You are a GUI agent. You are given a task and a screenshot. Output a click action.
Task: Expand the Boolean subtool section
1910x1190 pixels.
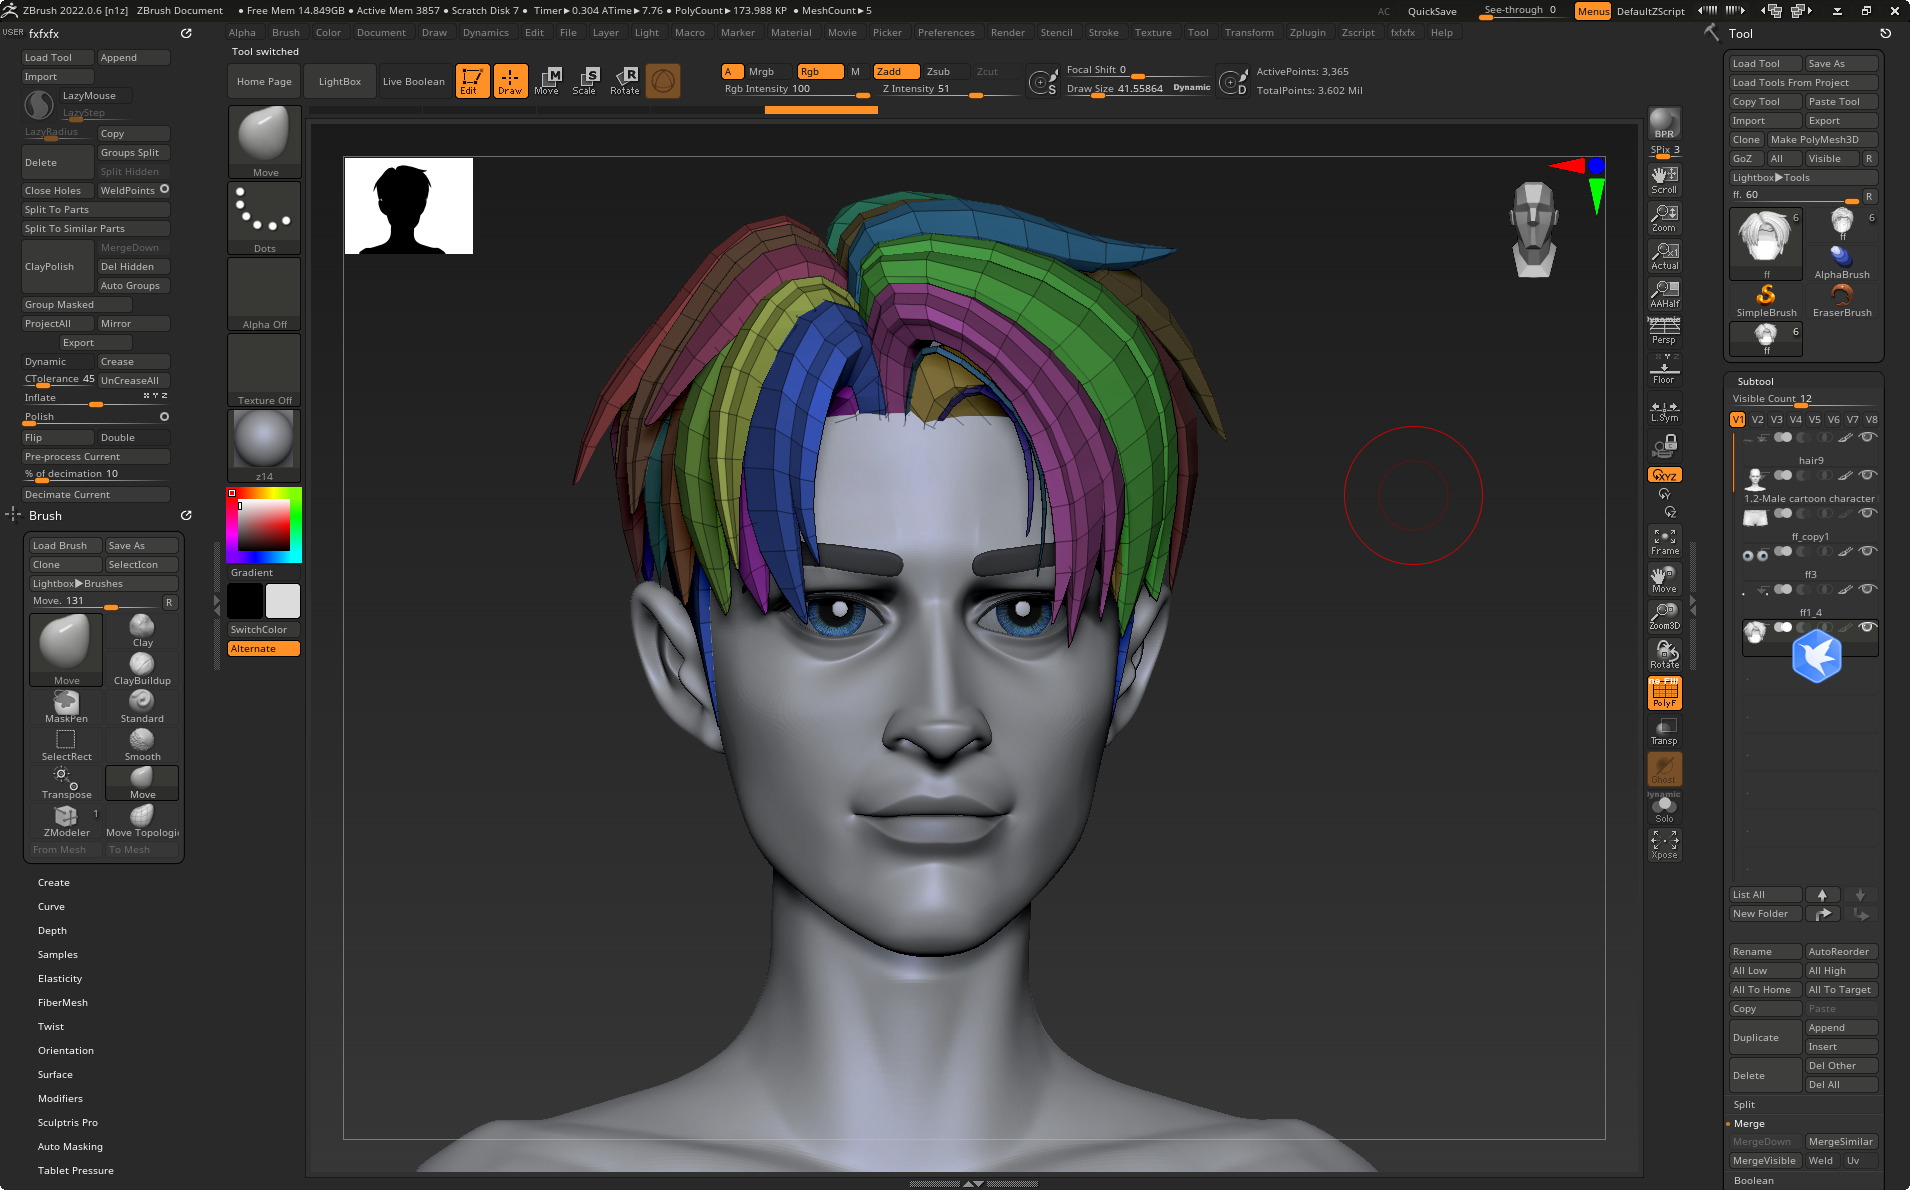coord(1754,1181)
